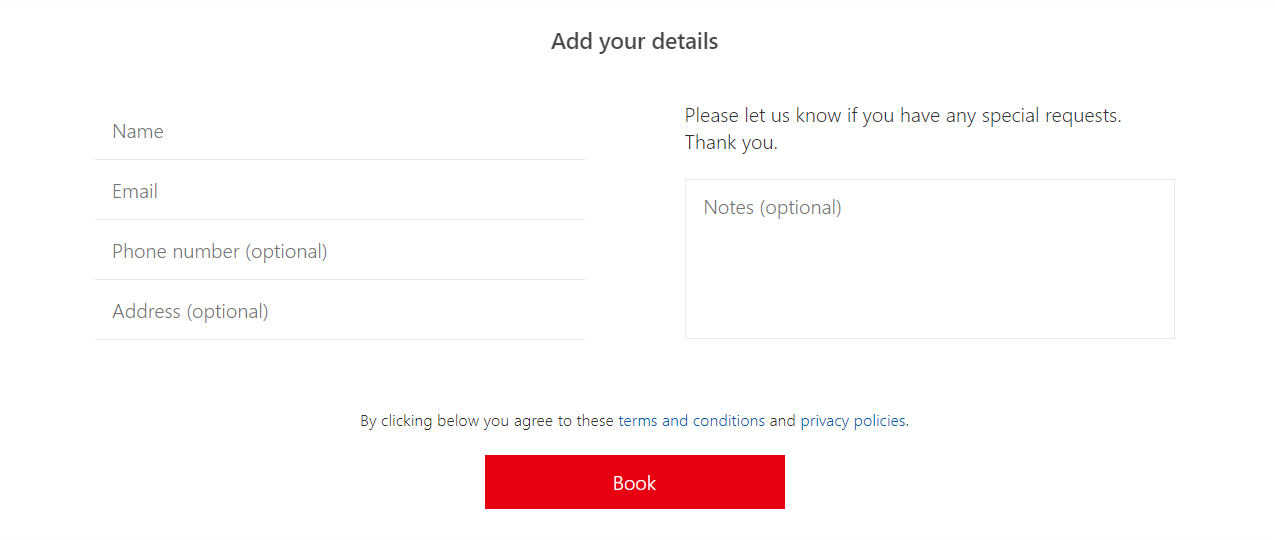
Task: Place cursor in the Name box
Action: point(340,131)
